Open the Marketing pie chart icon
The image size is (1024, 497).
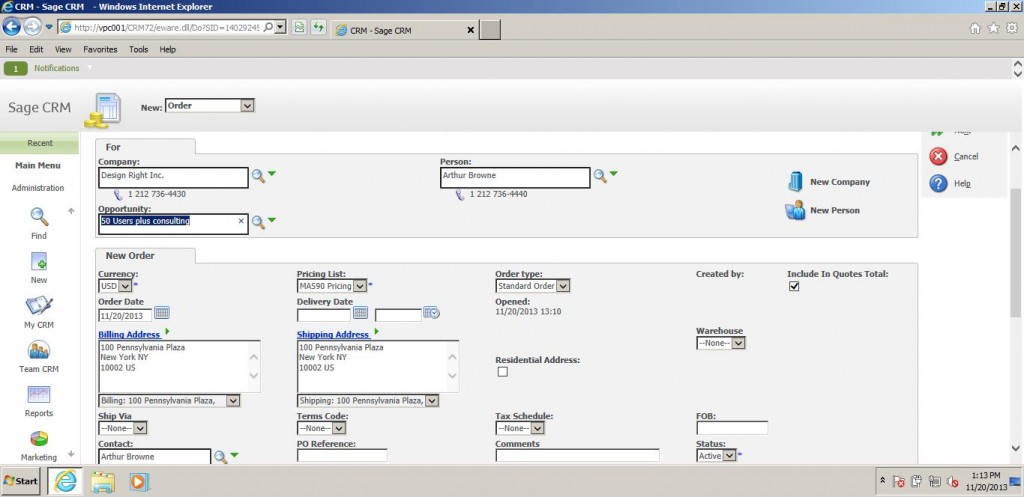click(39, 438)
